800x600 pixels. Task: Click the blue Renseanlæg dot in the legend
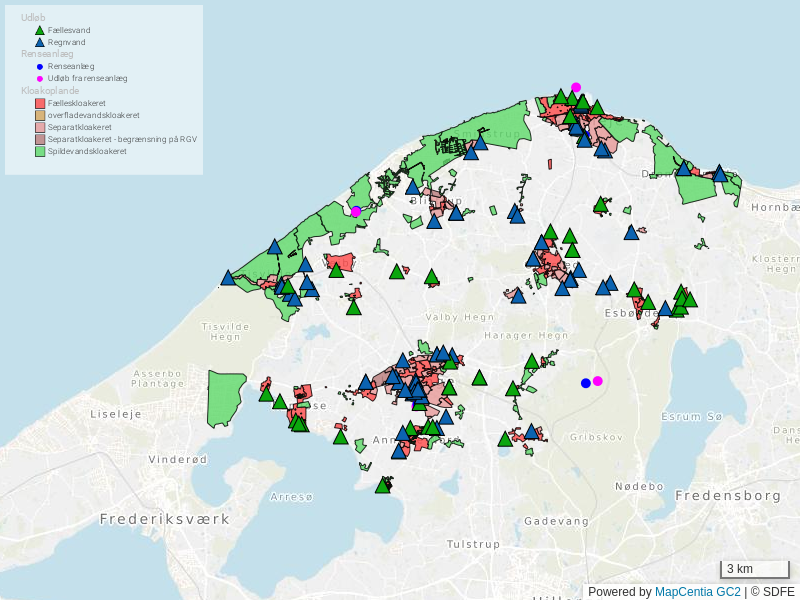(40, 66)
